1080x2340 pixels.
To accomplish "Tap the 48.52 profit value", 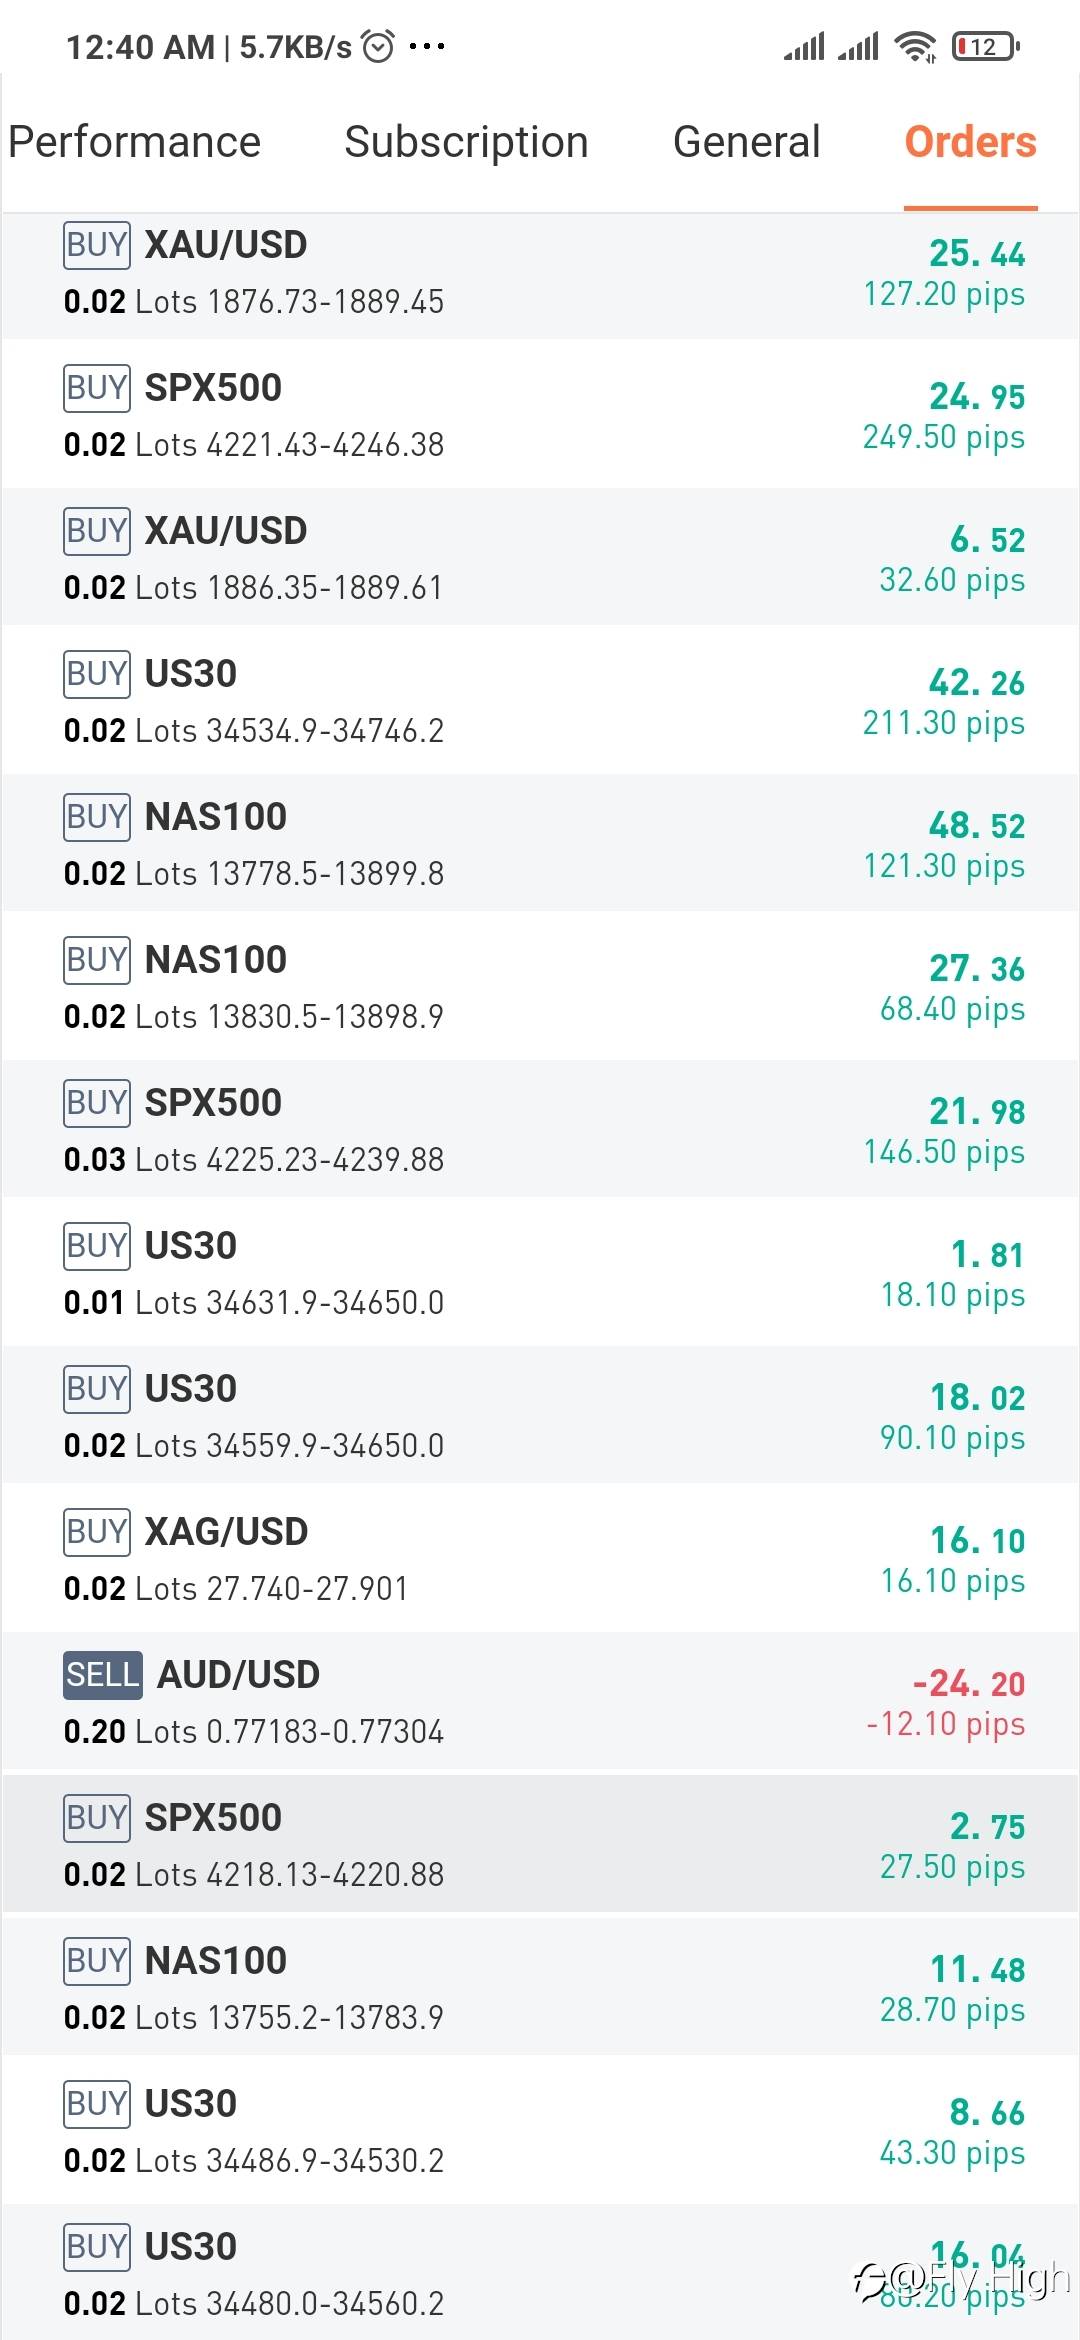I will tap(976, 826).
